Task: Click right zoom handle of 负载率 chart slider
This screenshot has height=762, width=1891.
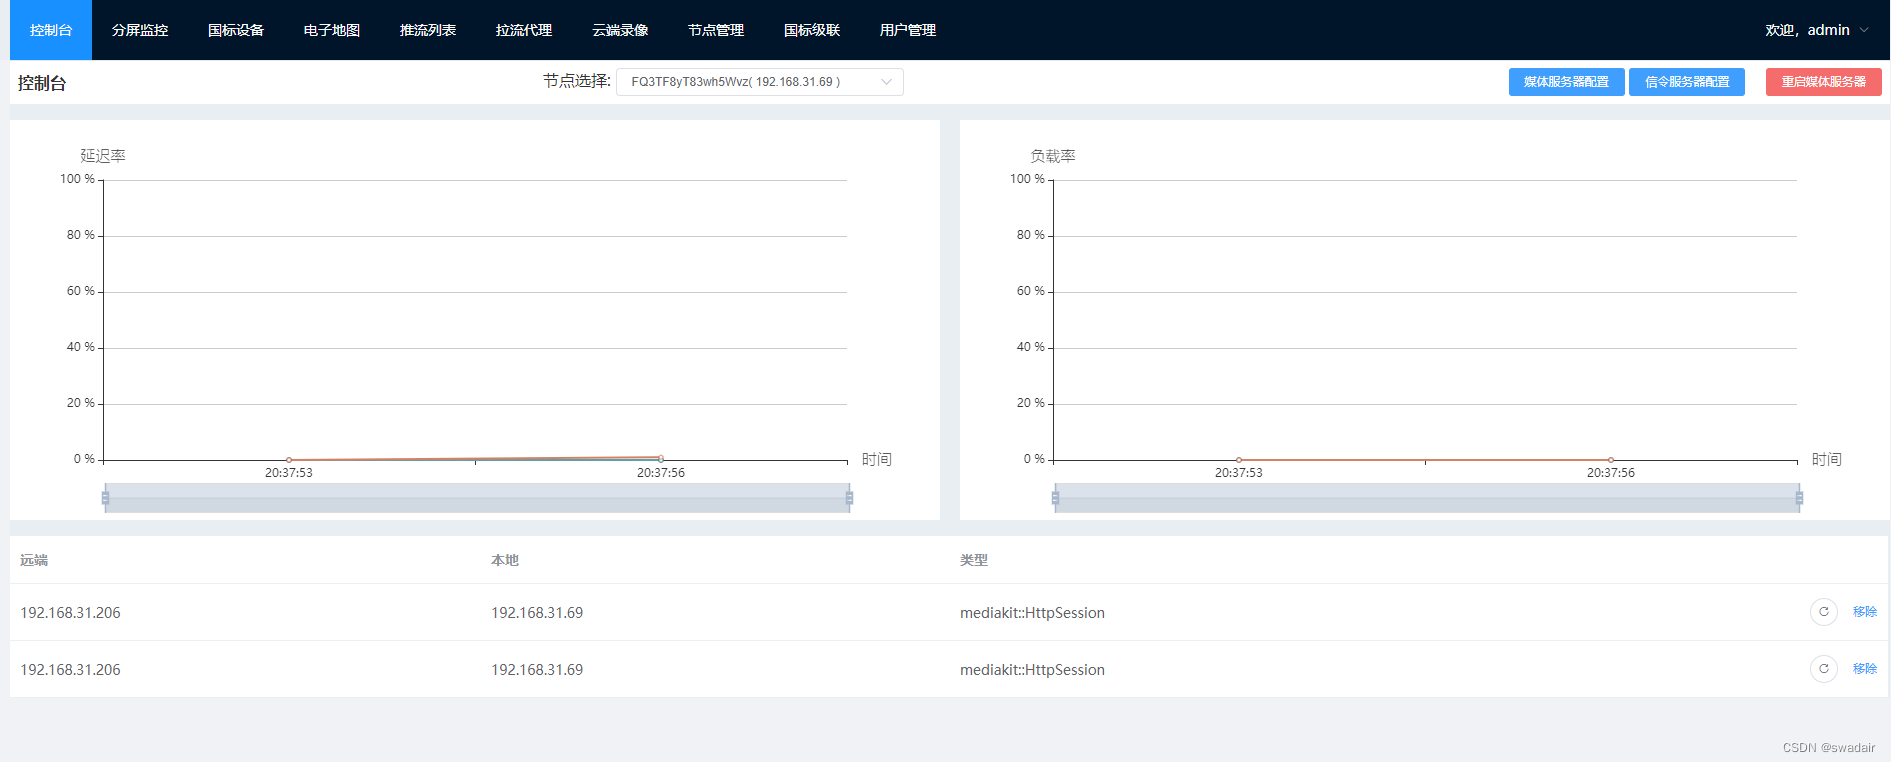Action: (x=1799, y=498)
